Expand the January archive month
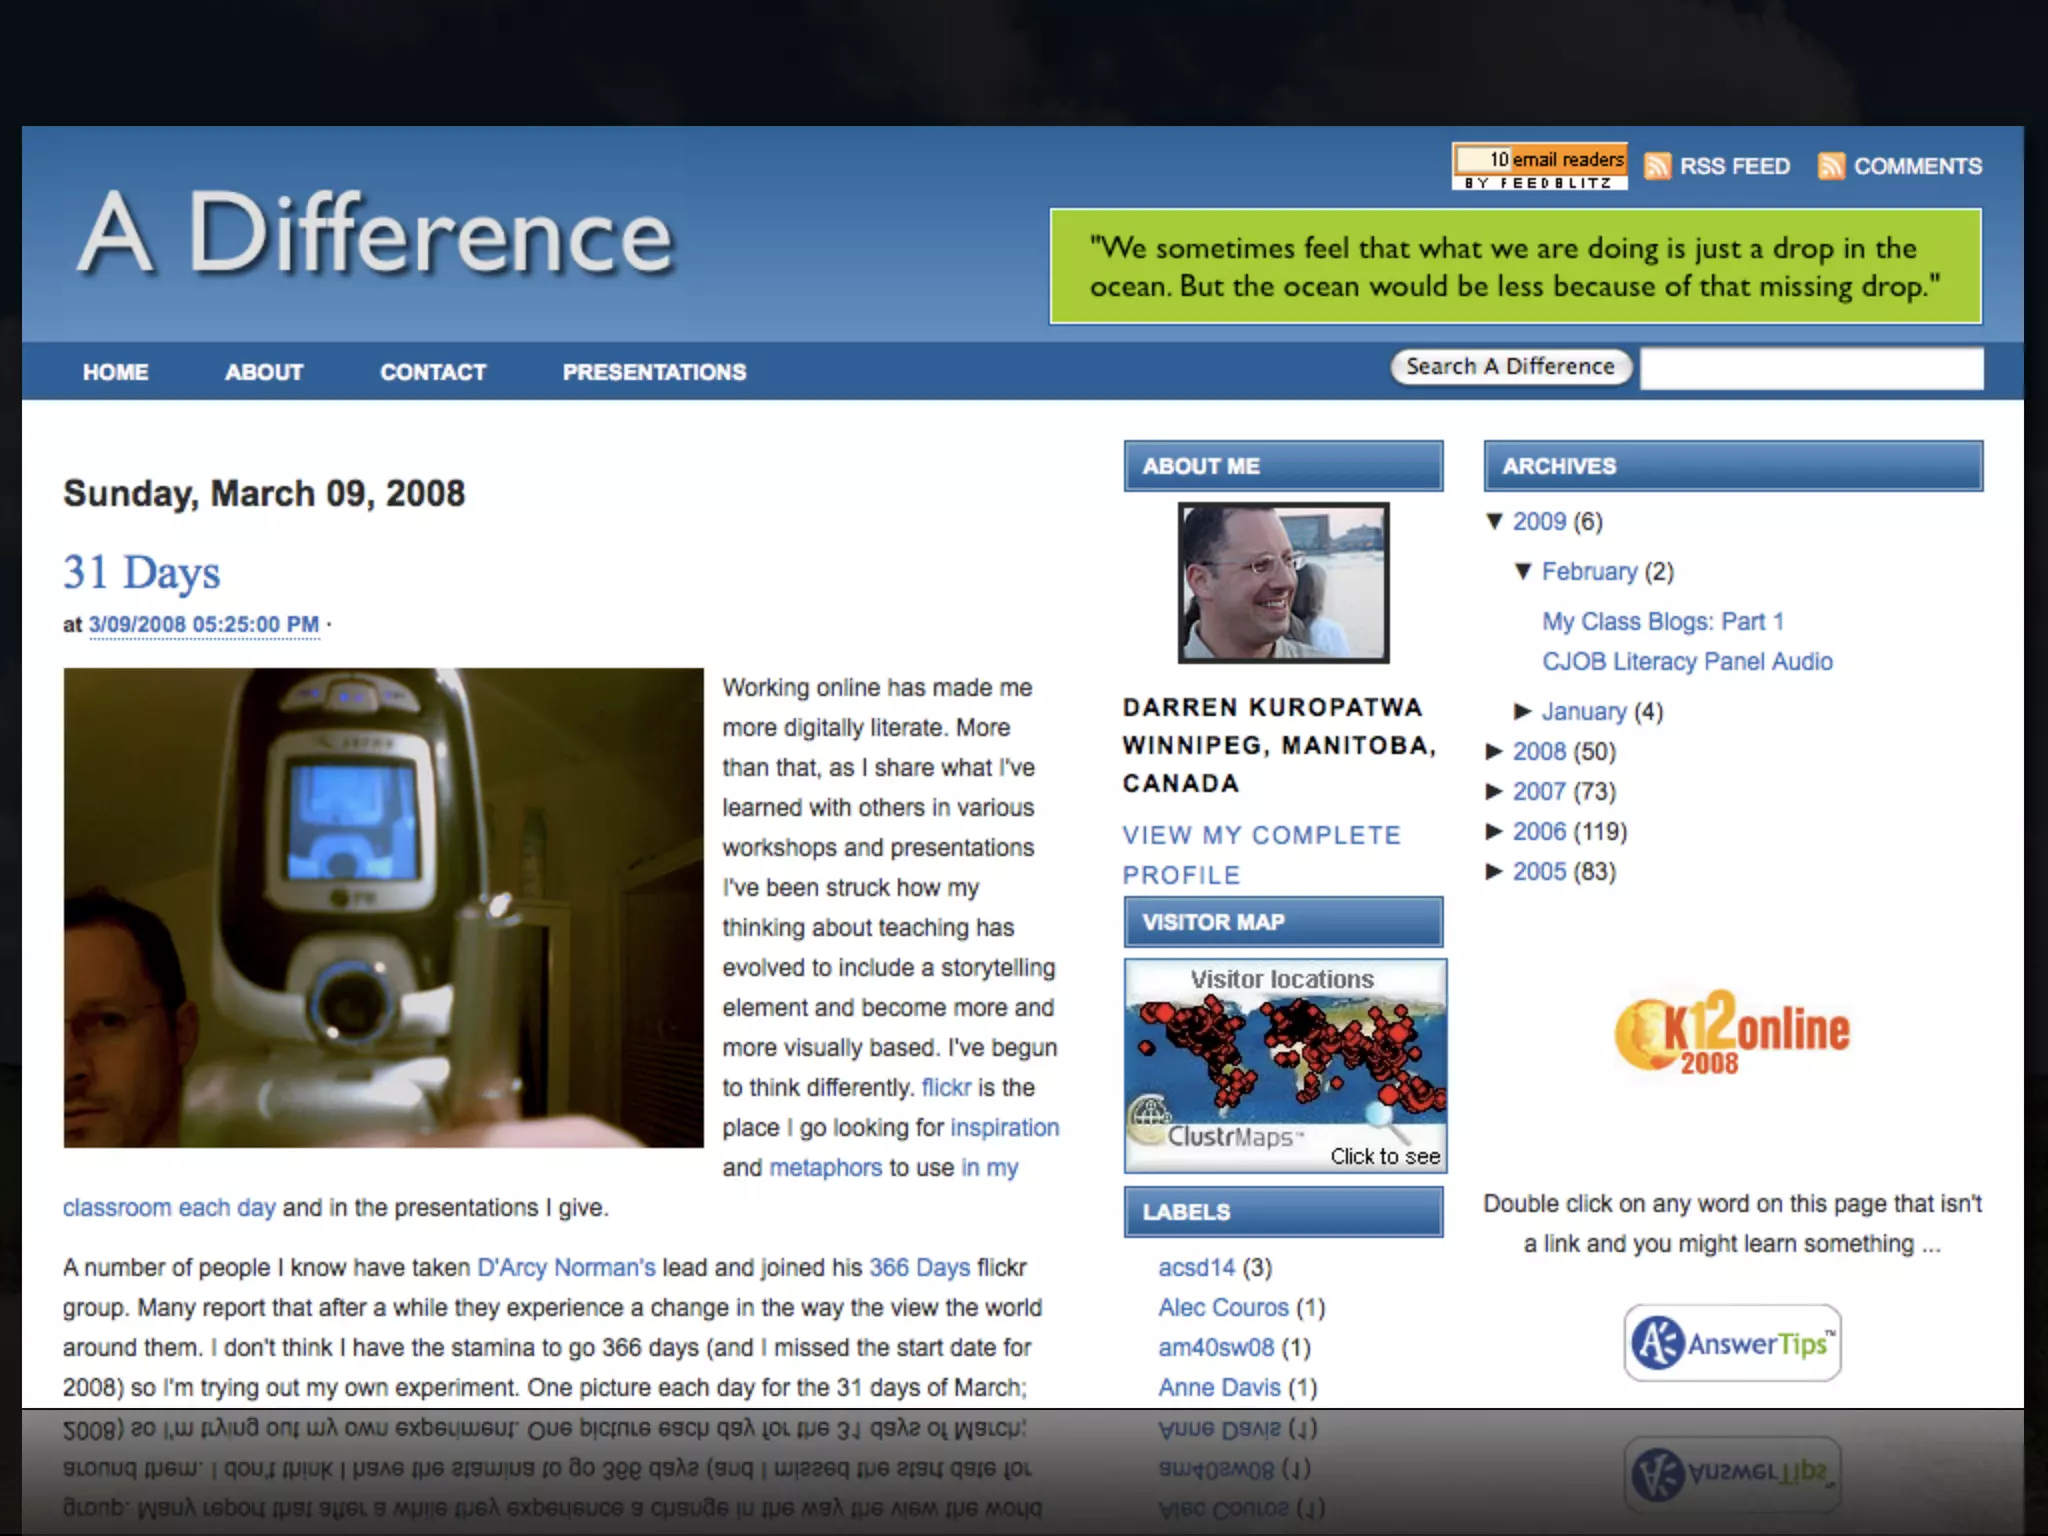This screenshot has height=1536, width=2048. 1523,711
